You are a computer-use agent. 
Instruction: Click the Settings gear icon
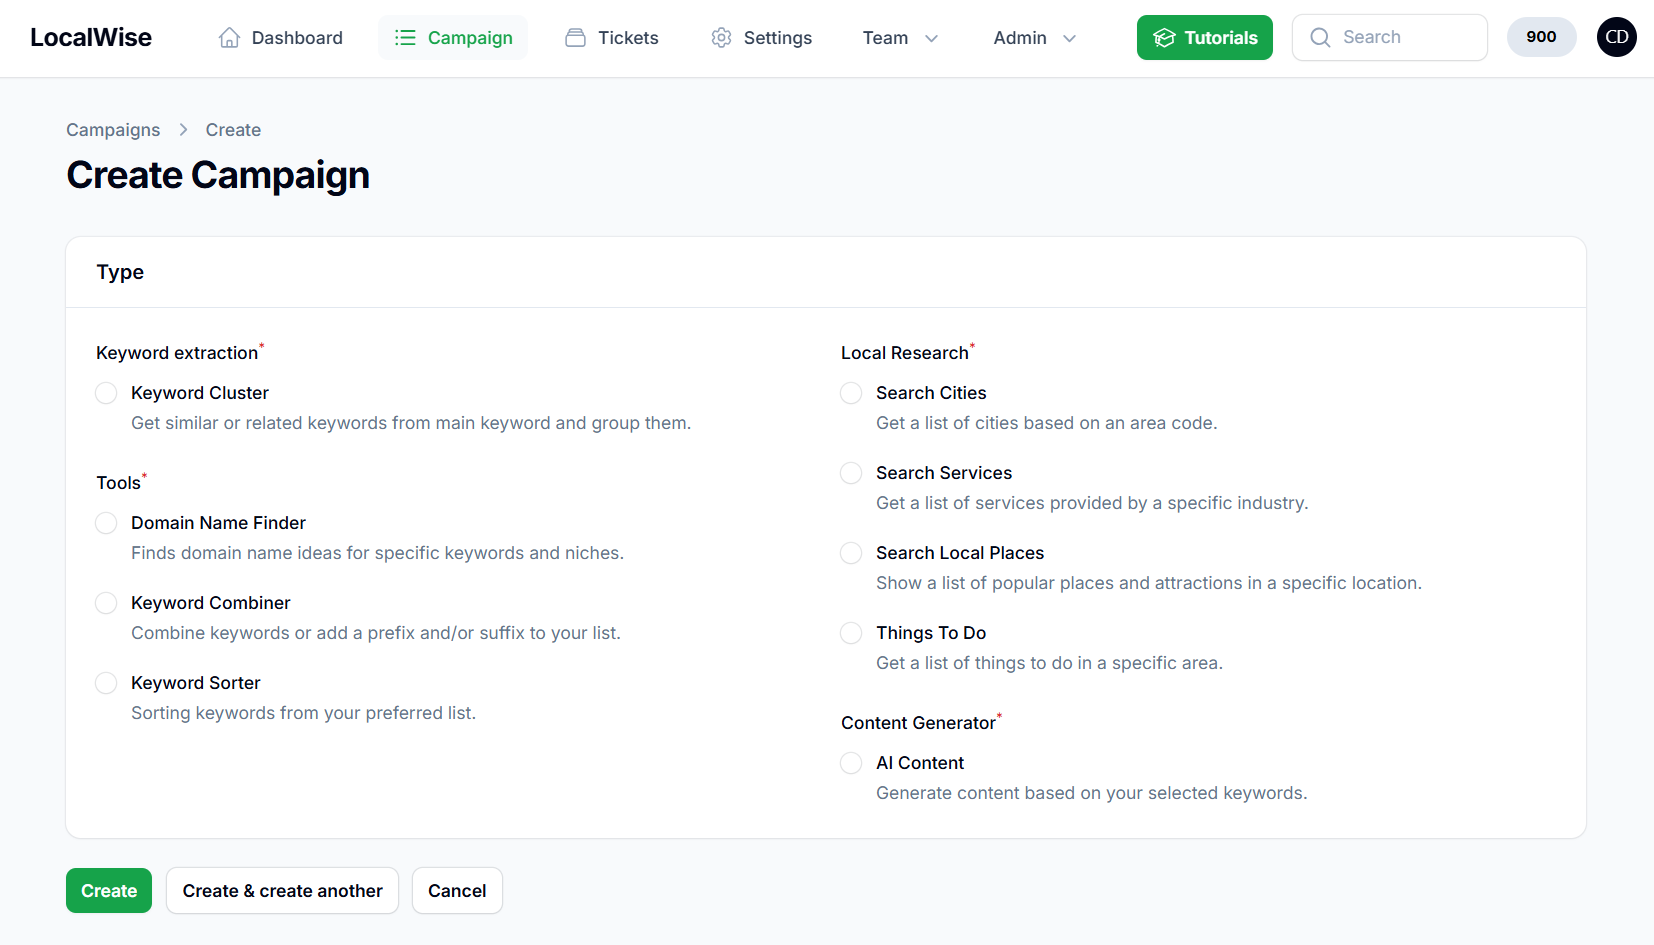pos(721,38)
